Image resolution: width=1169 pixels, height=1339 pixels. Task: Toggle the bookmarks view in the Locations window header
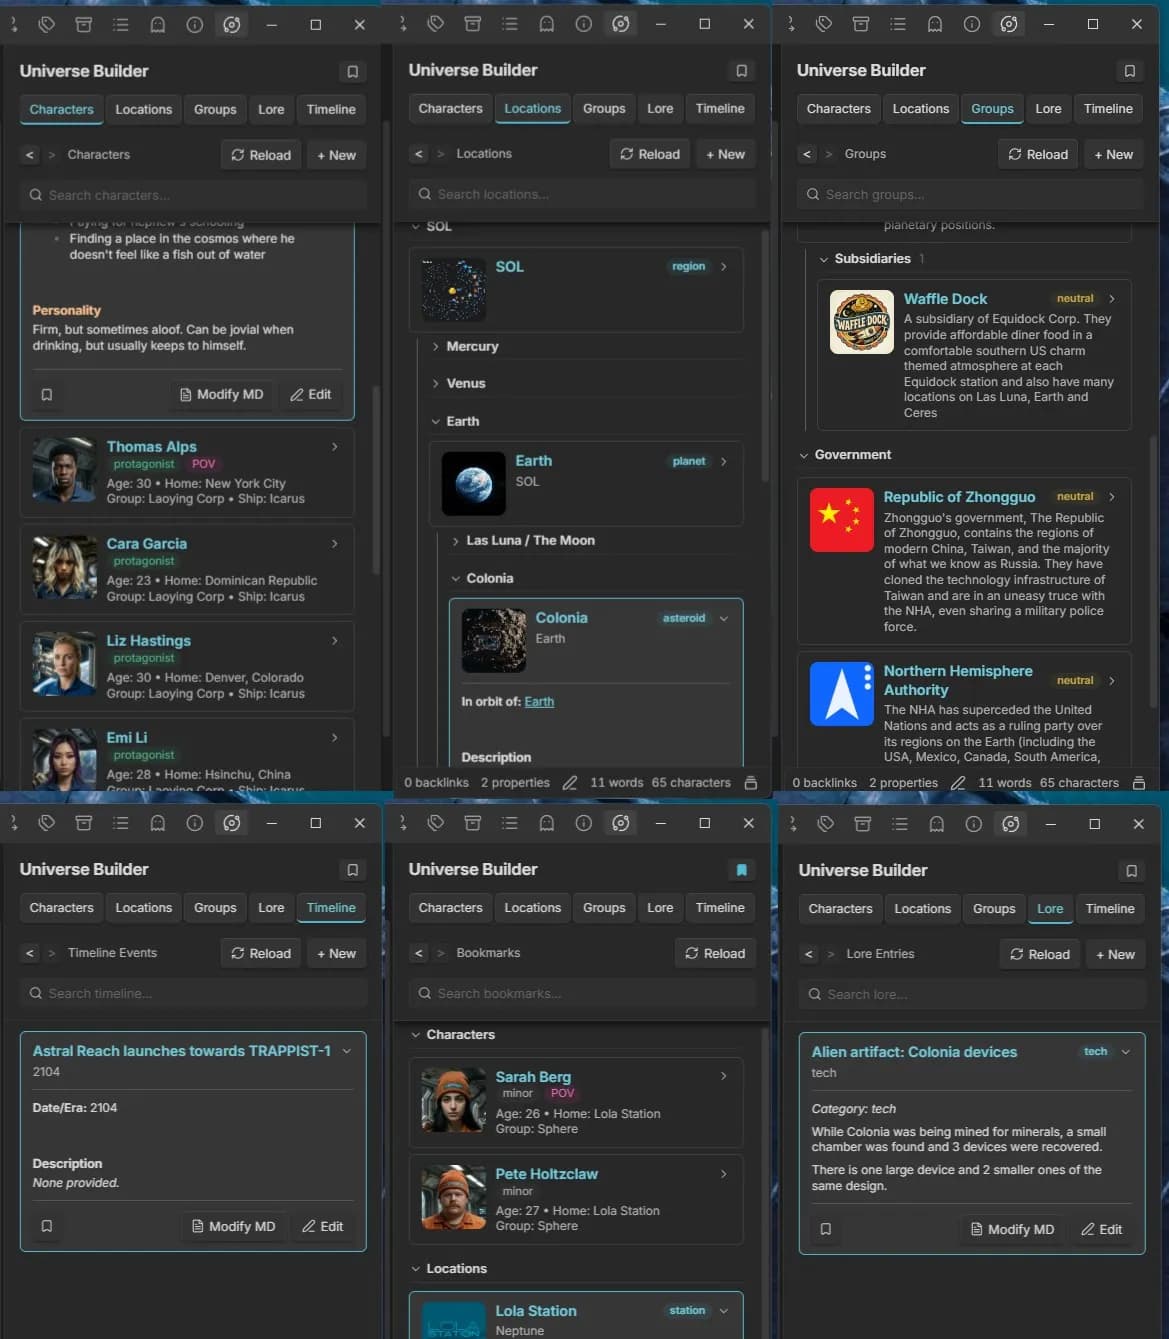point(742,71)
